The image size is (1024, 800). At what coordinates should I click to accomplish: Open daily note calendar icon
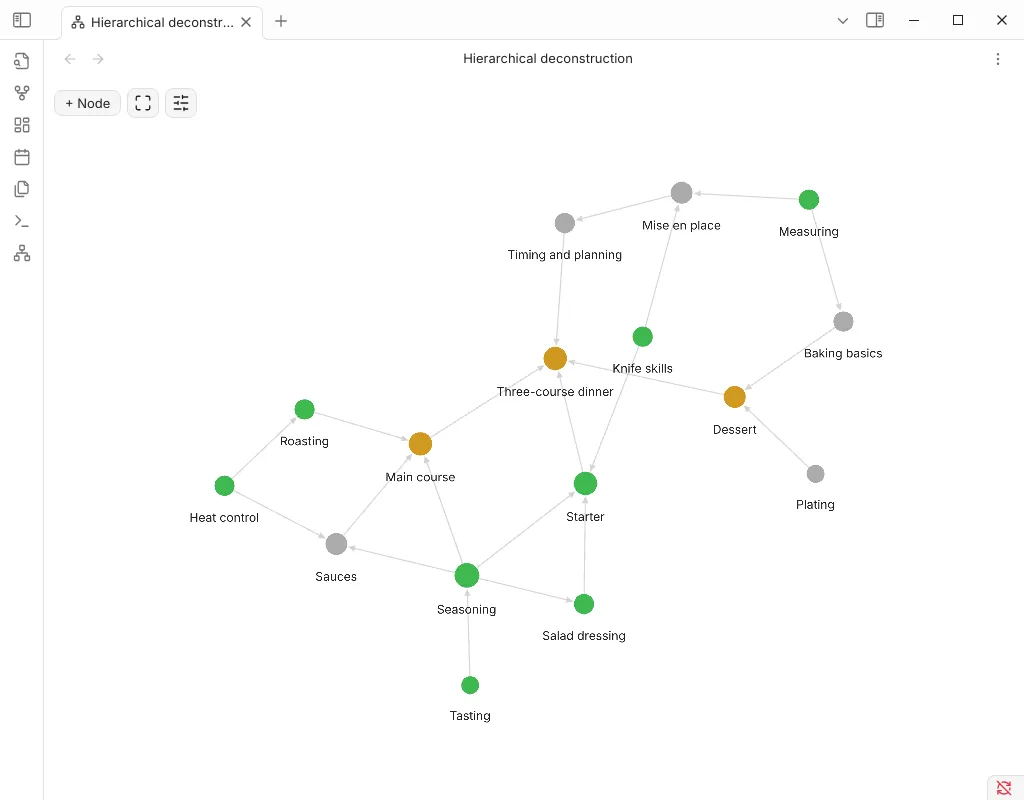tap(22, 157)
